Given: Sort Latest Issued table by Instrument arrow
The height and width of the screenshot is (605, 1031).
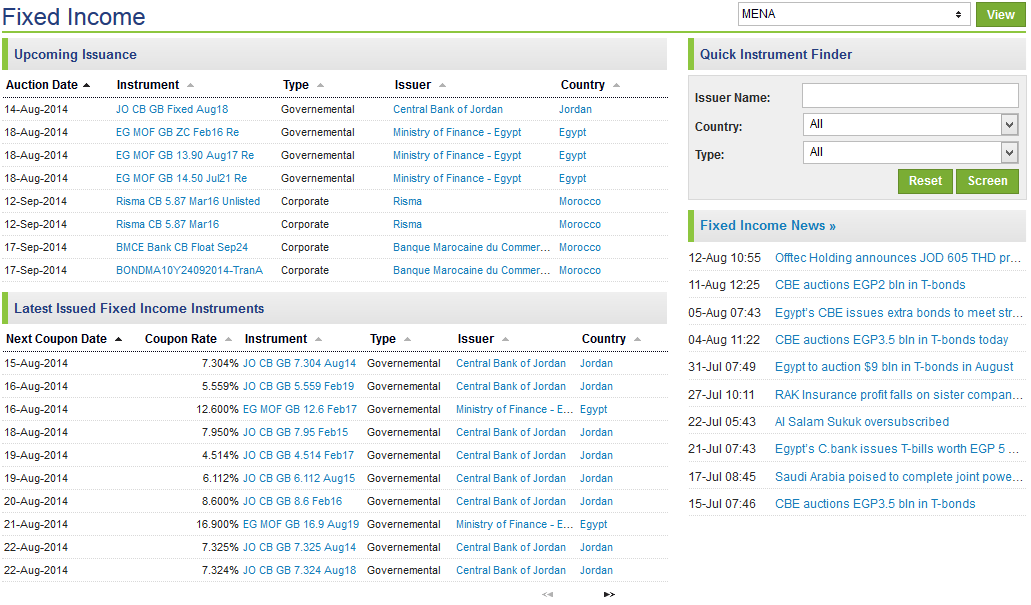Looking at the screenshot, I should 318,339.
